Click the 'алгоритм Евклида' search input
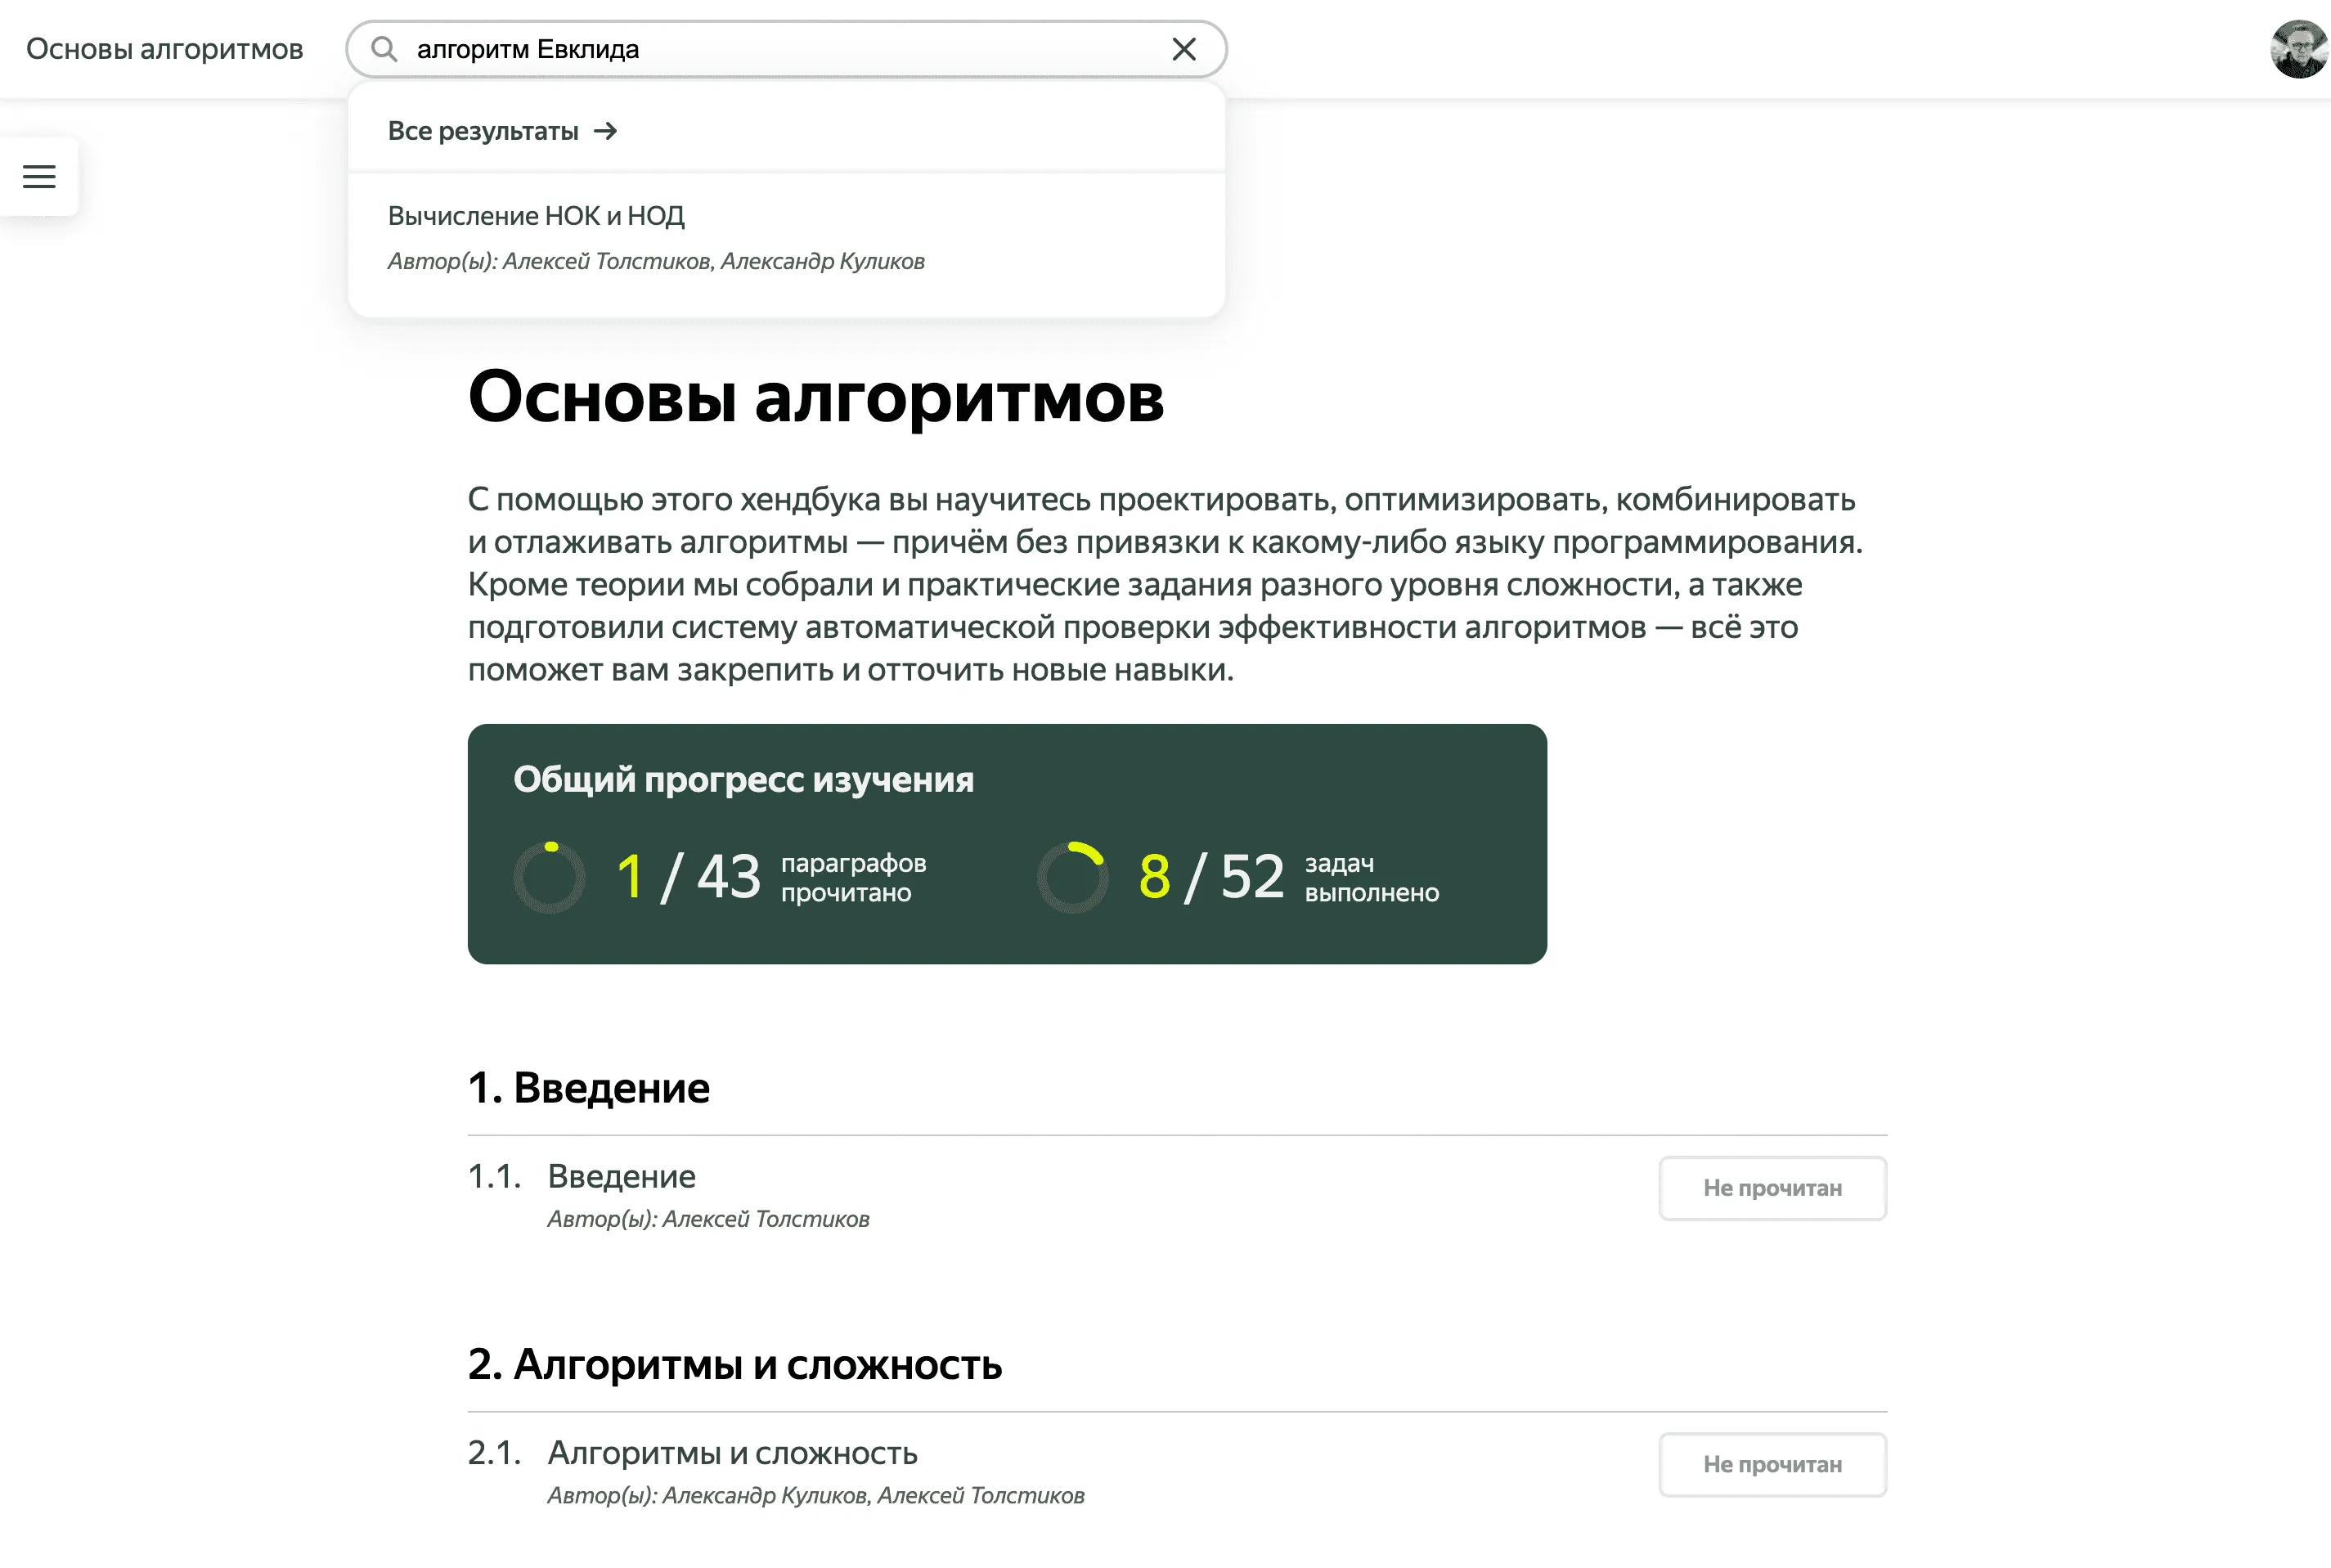 coord(786,49)
